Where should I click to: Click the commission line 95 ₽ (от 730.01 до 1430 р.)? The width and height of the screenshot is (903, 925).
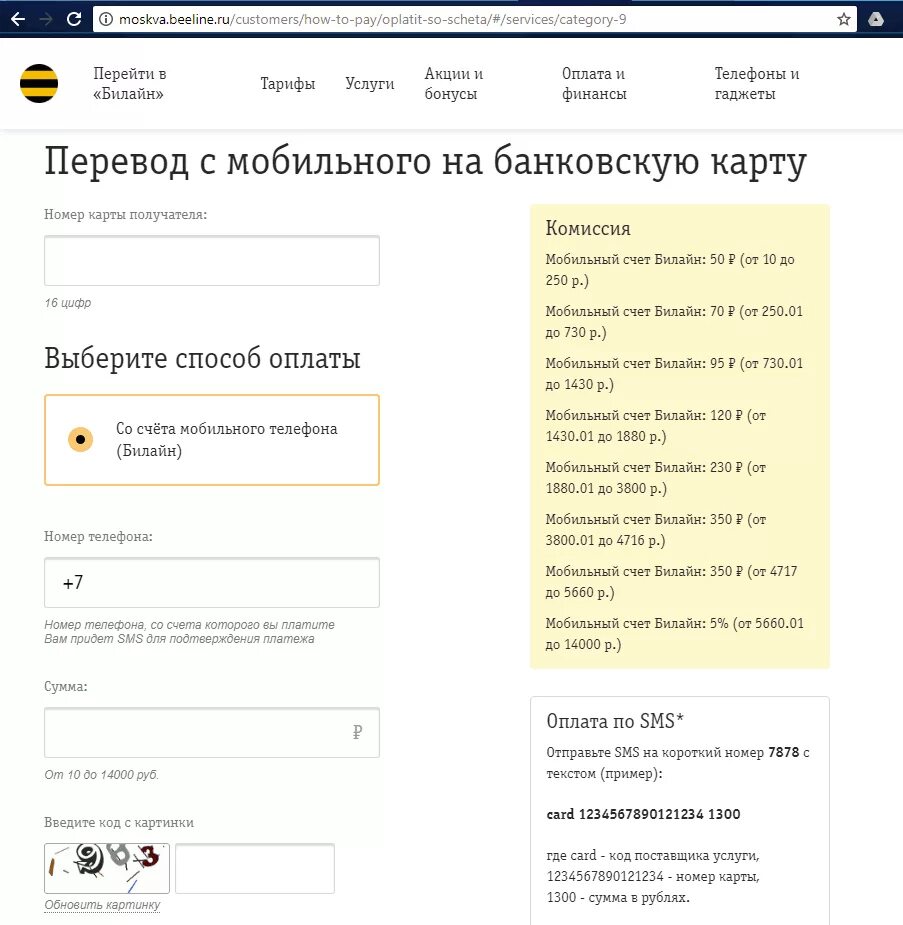[674, 373]
